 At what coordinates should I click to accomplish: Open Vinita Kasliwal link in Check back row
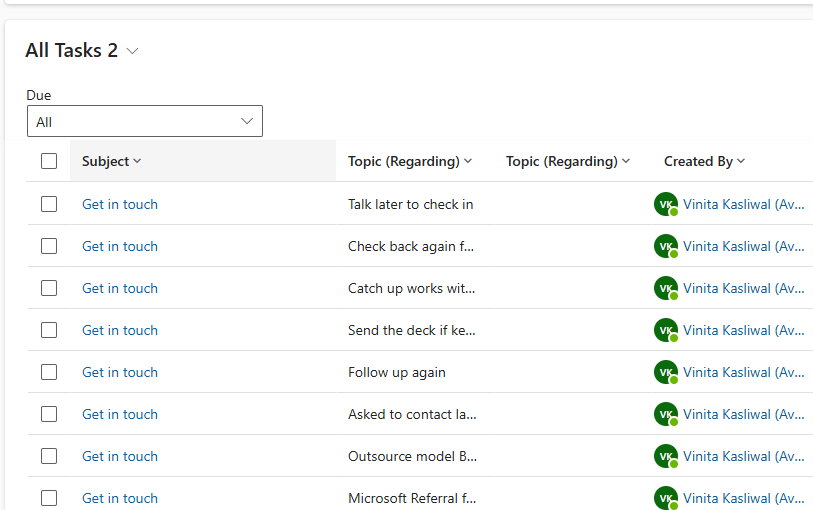pos(743,246)
